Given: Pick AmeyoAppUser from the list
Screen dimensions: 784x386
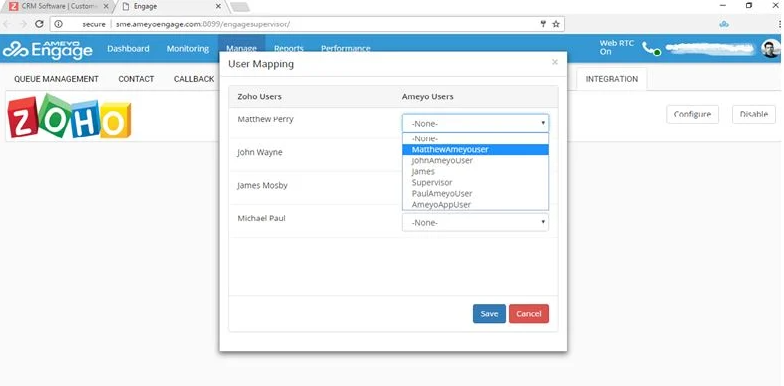Looking at the screenshot, I should tap(475, 204).
